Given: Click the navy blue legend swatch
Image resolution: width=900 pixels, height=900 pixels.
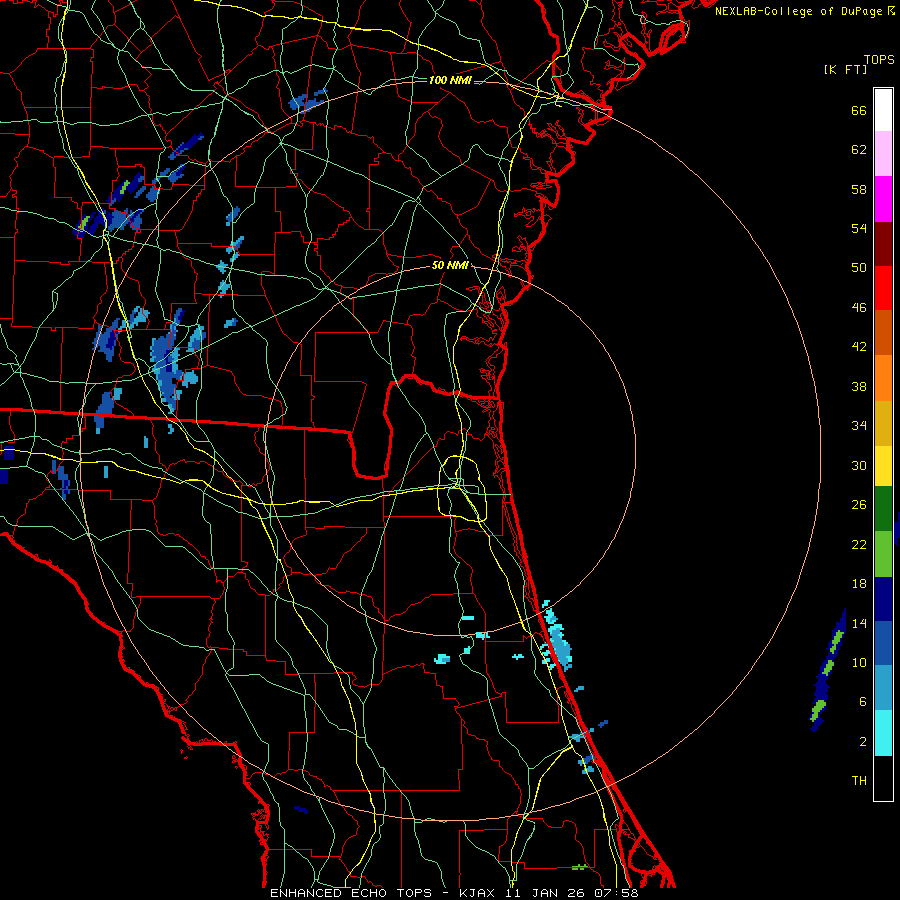Looking at the screenshot, I should click(x=883, y=599).
